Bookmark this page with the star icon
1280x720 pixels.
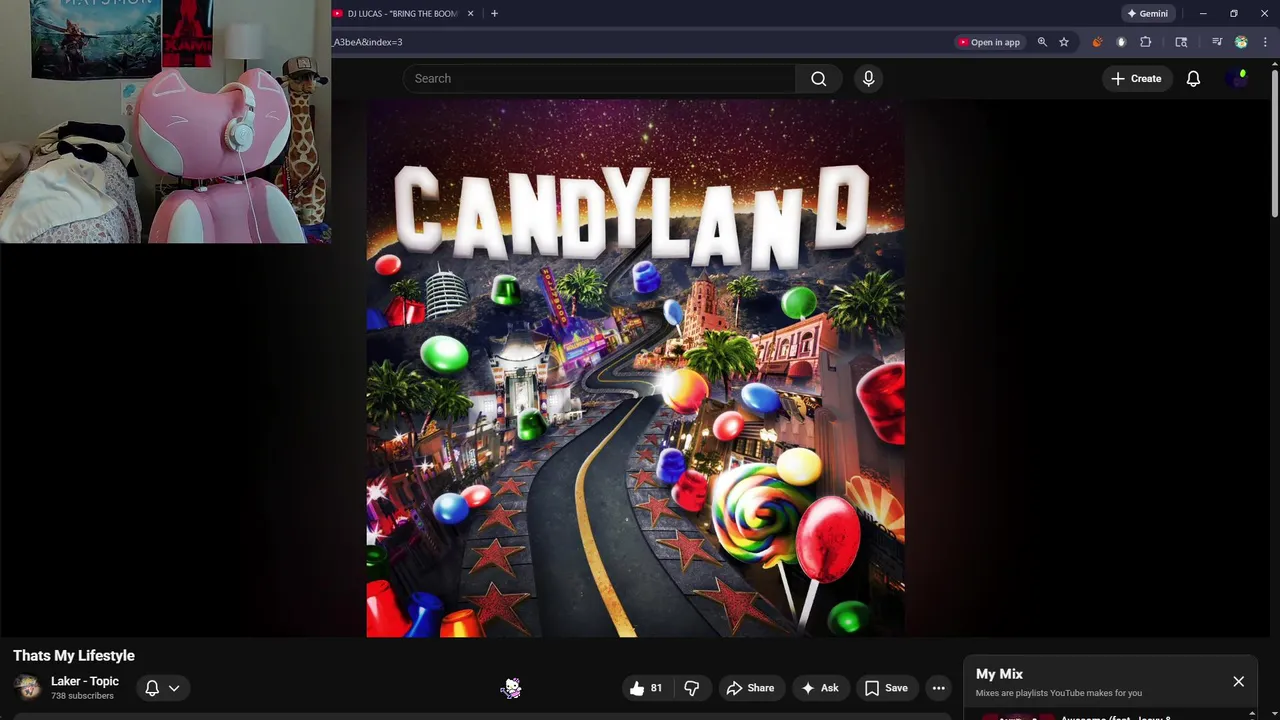[1064, 42]
